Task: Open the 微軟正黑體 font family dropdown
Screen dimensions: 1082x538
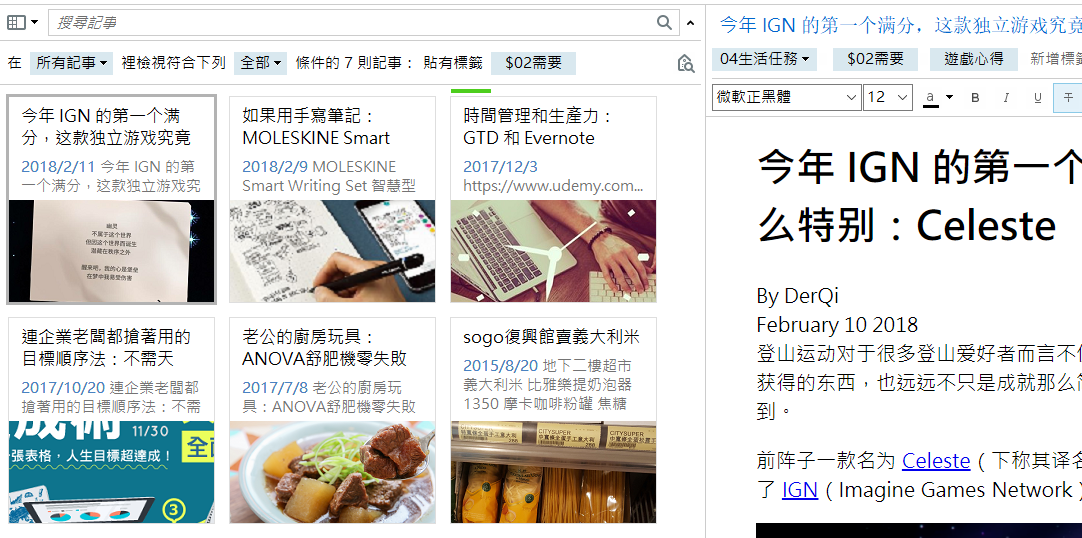Action: tap(787, 97)
